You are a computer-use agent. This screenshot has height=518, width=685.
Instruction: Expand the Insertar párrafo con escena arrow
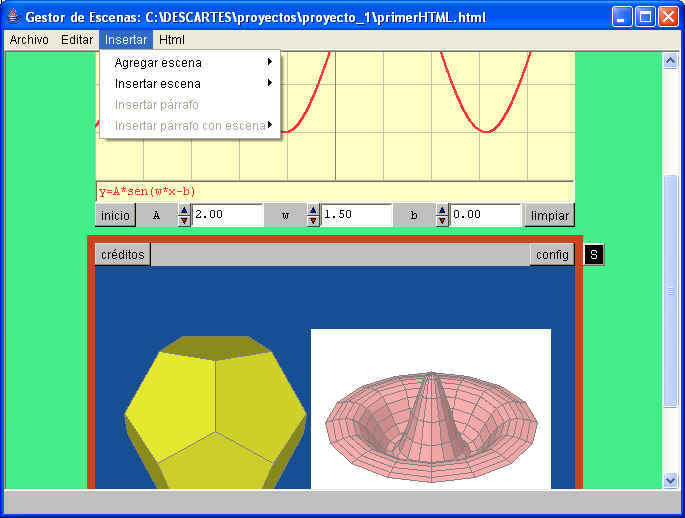pos(270,125)
